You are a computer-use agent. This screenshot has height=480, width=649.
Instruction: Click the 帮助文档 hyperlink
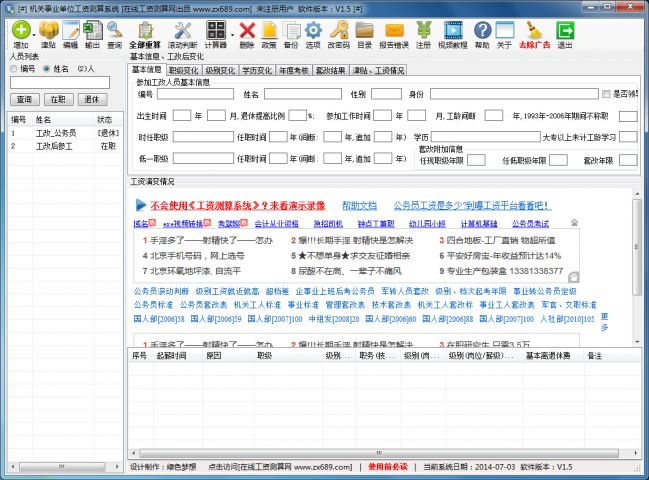tap(359, 203)
